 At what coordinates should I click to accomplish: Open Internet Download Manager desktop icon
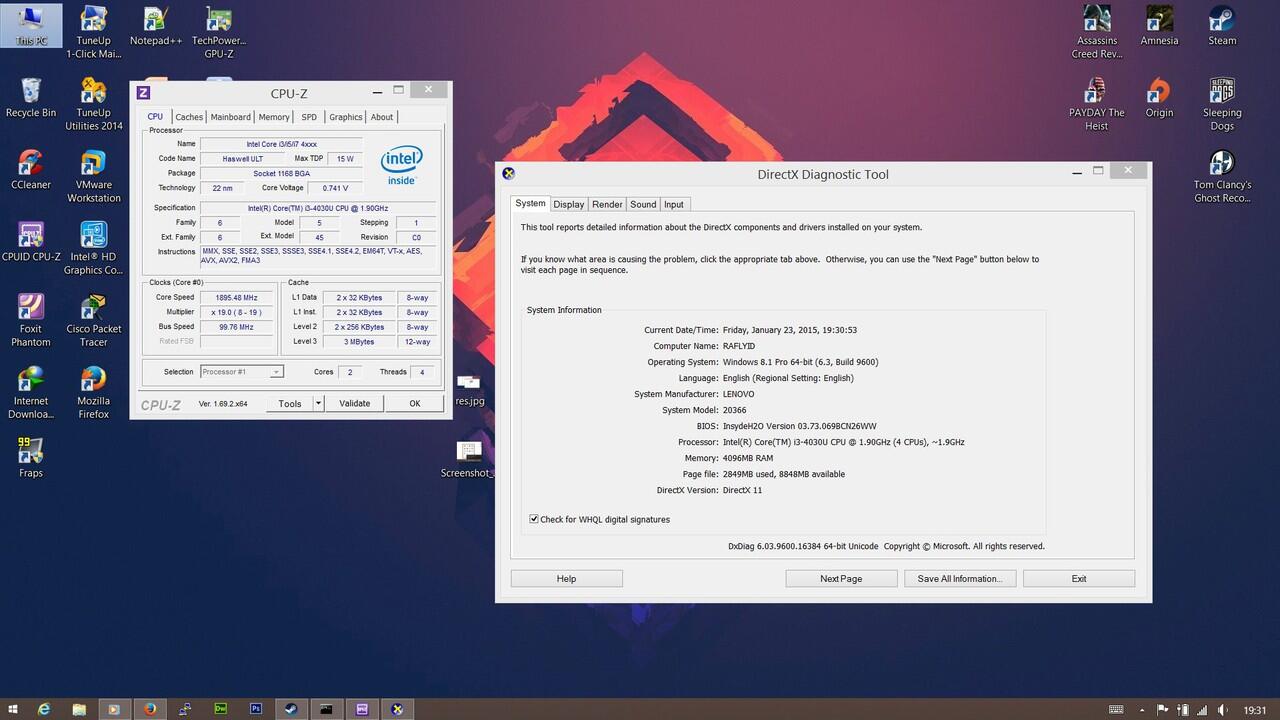point(31,392)
